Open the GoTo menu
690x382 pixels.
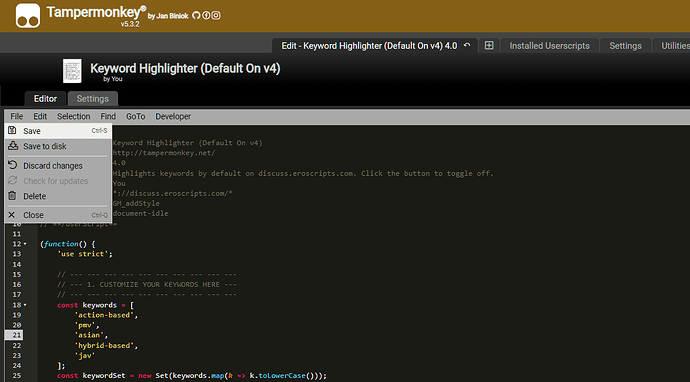tap(136, 116)
